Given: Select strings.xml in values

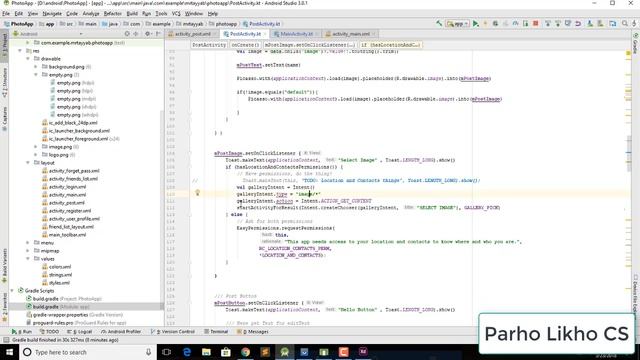Looking at the screenshot, I should pyautogui.click(x=57, y=275).
